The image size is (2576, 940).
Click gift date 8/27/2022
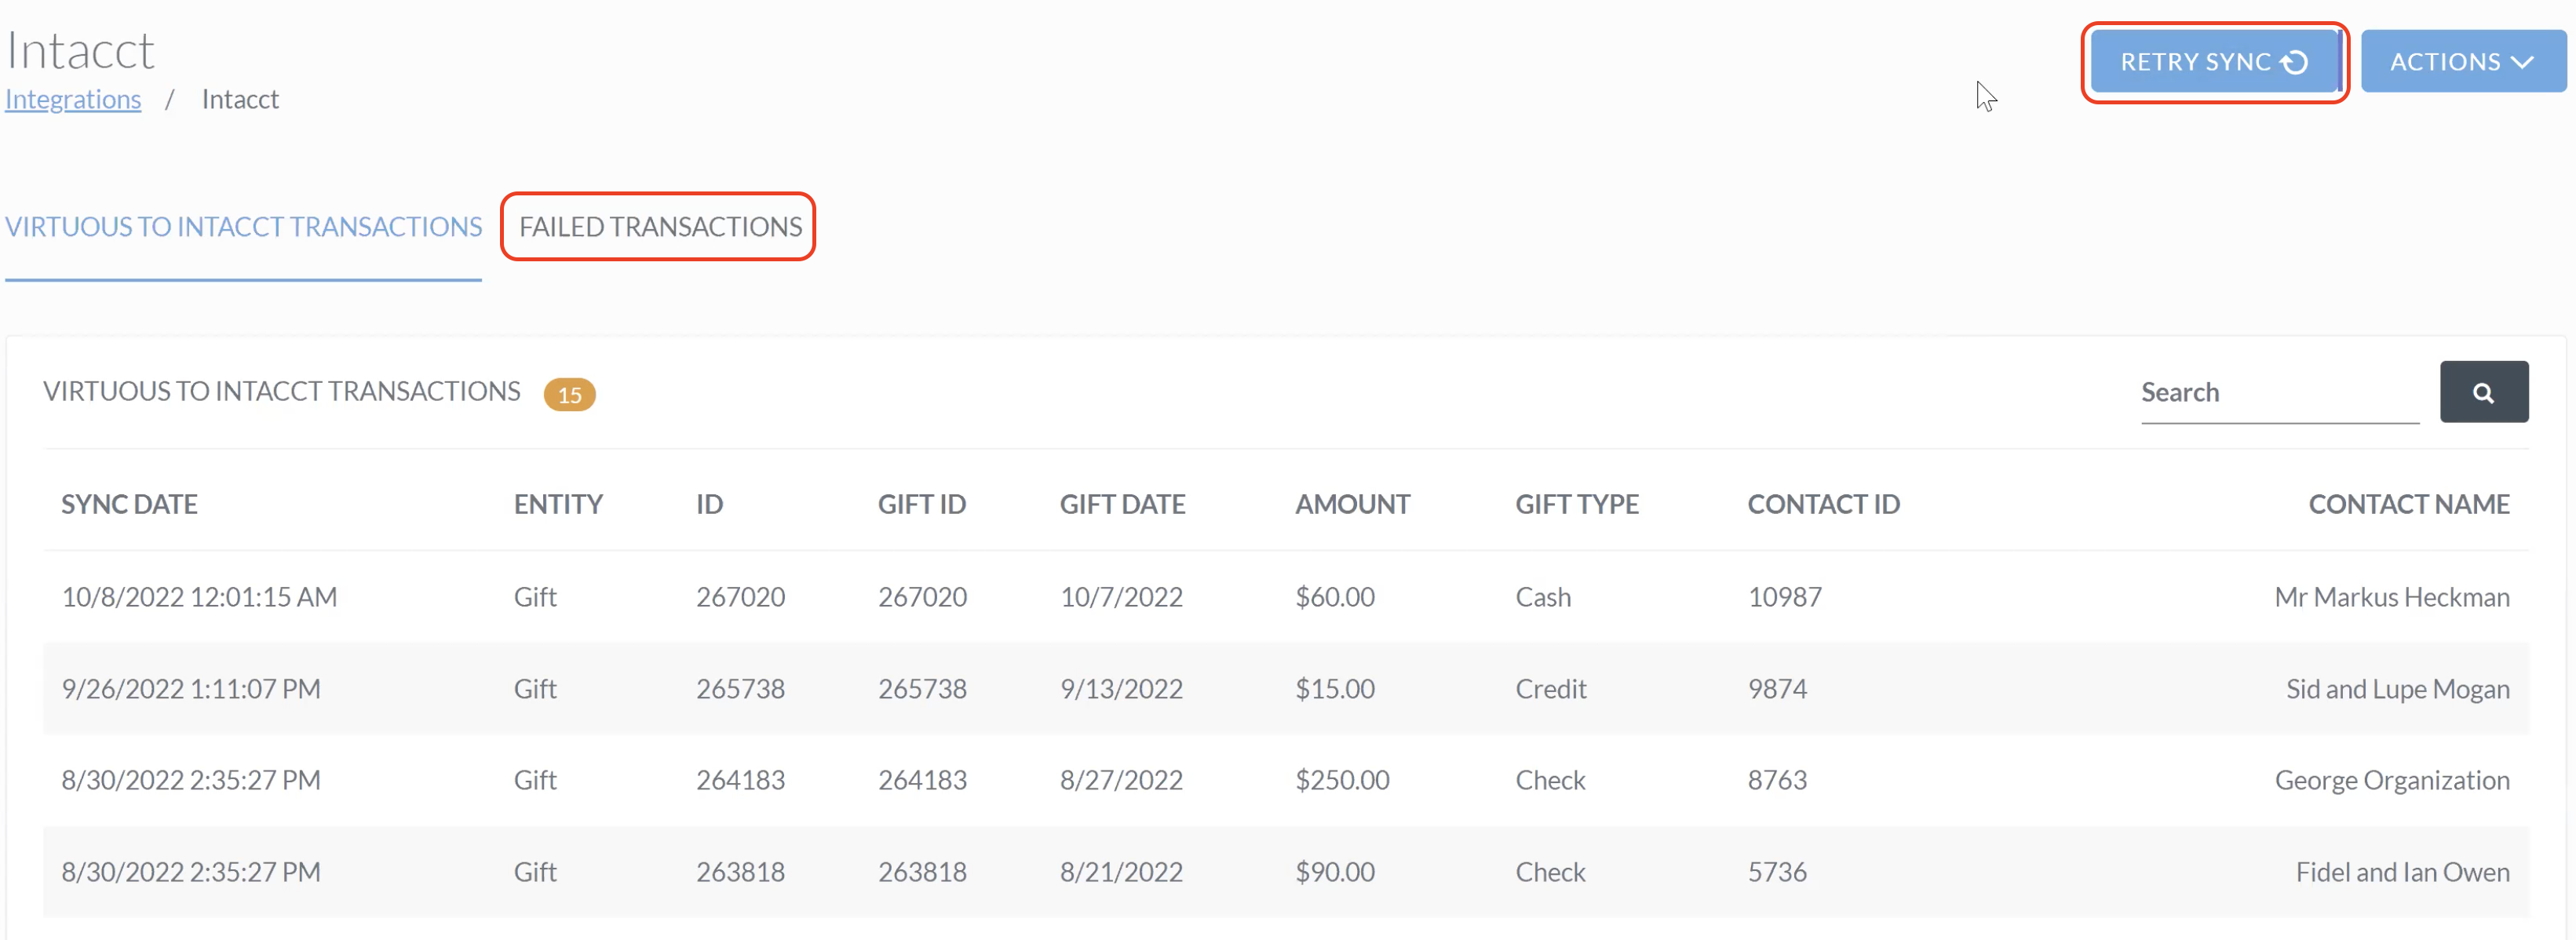tap(1121, 780)
